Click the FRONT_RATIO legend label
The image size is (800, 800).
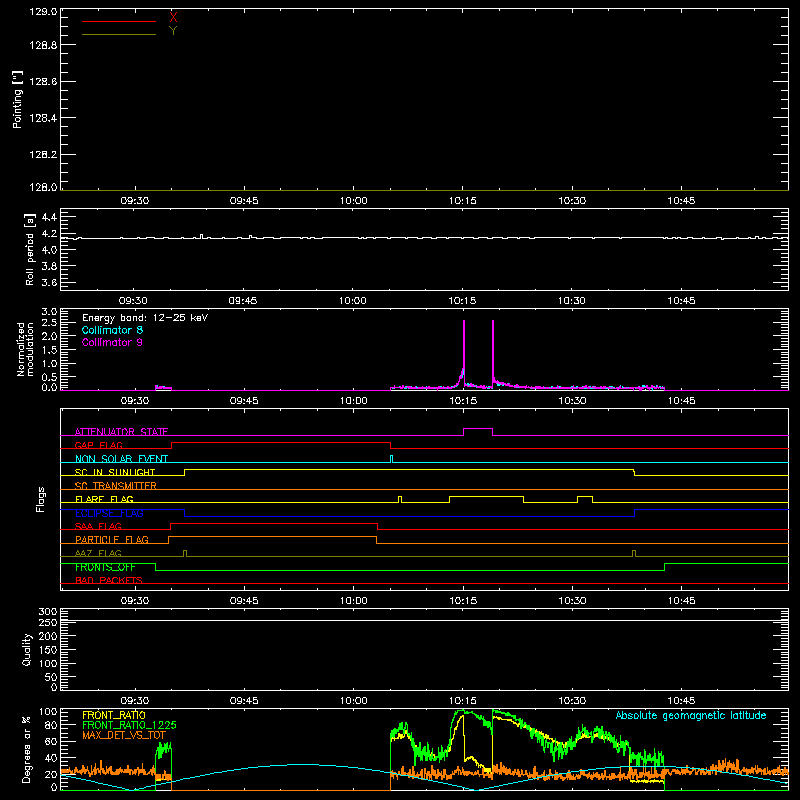(114, 715)
